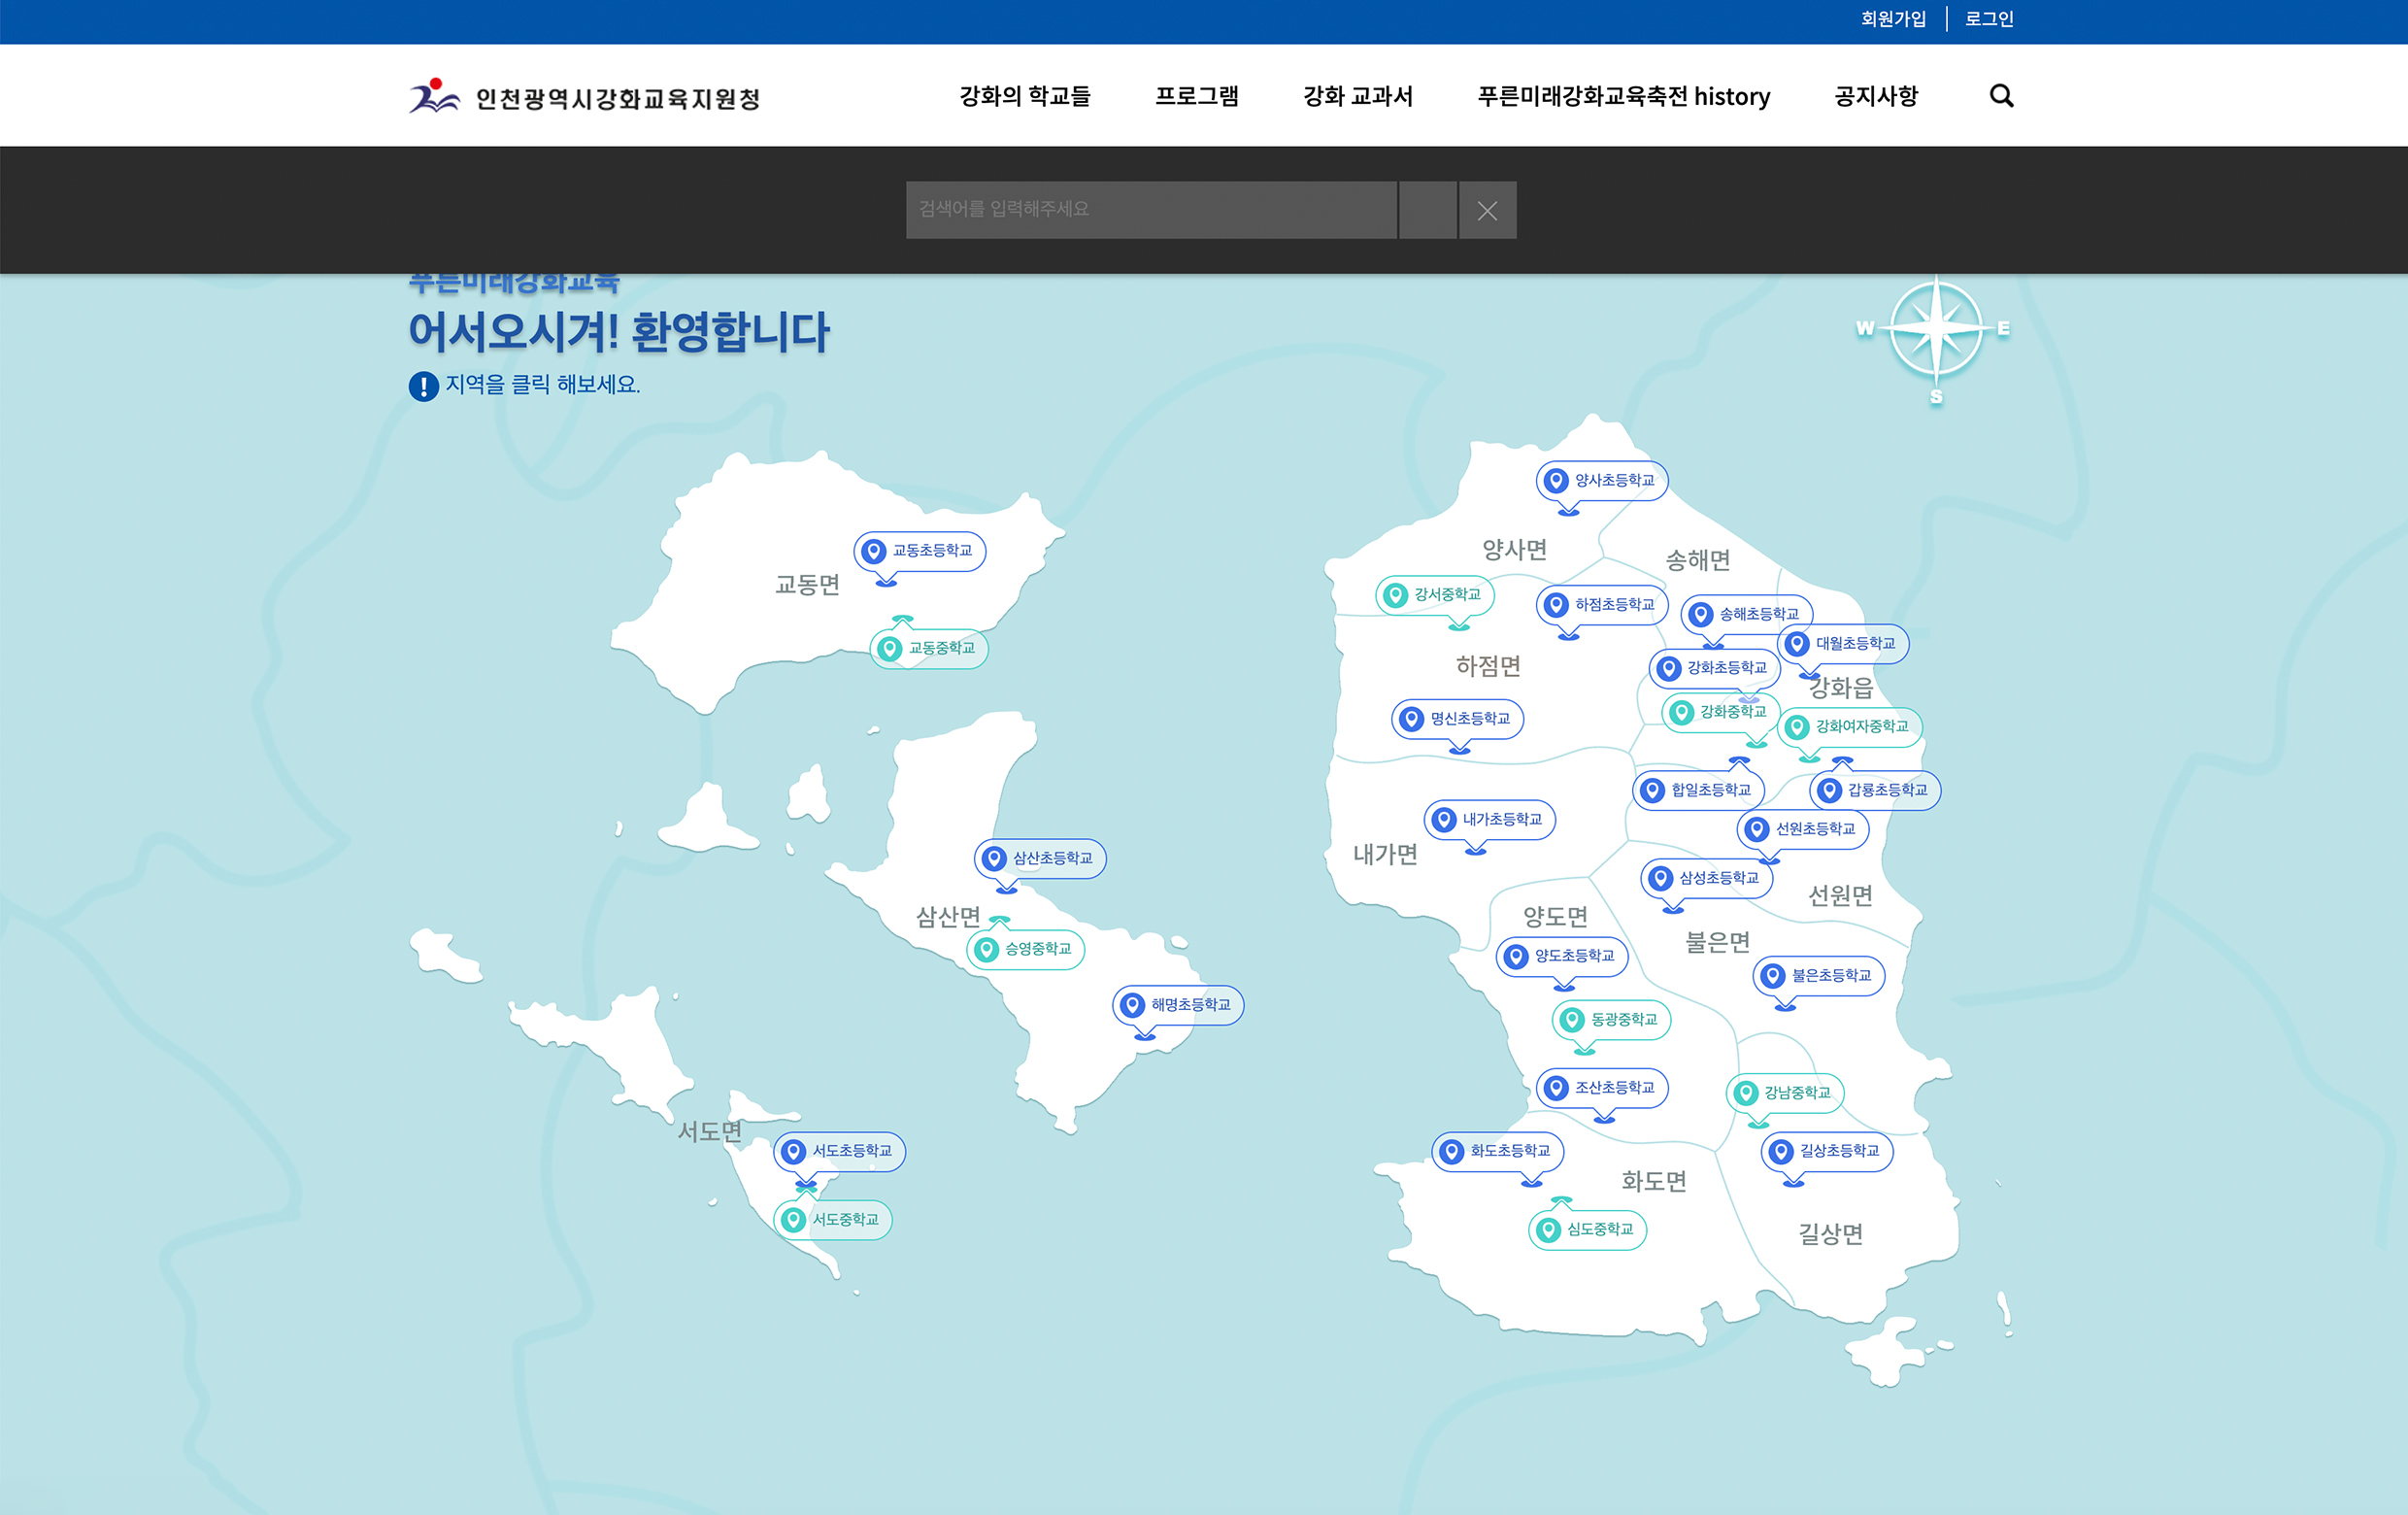This screenshot has width=2408, height=1515.
Task: Select the 강남중학교 map pin
Action: (x=1785, y=1092)
